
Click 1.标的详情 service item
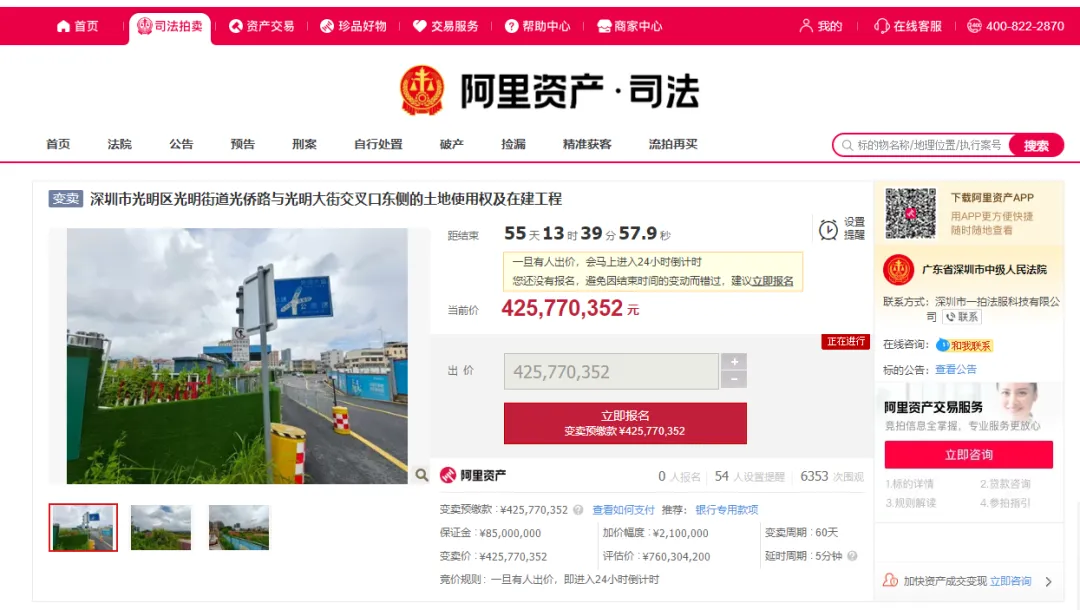coord(909,484)
